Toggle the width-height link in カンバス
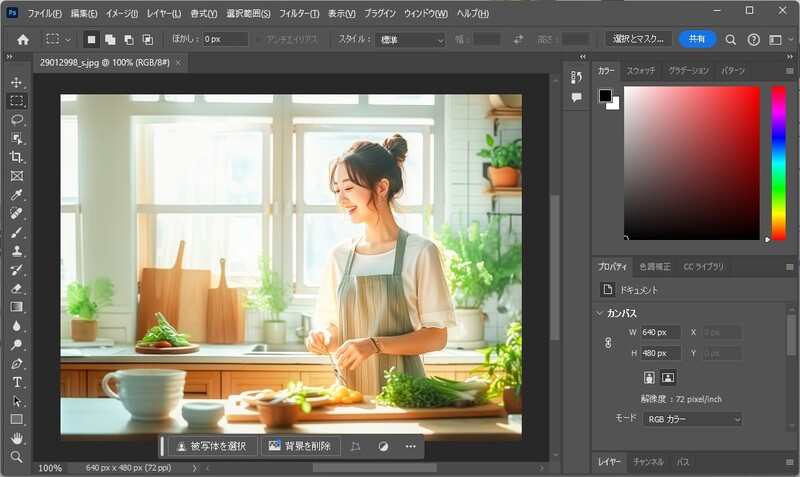The height and width of the screenshot is (477, 800). click(608, 342)
